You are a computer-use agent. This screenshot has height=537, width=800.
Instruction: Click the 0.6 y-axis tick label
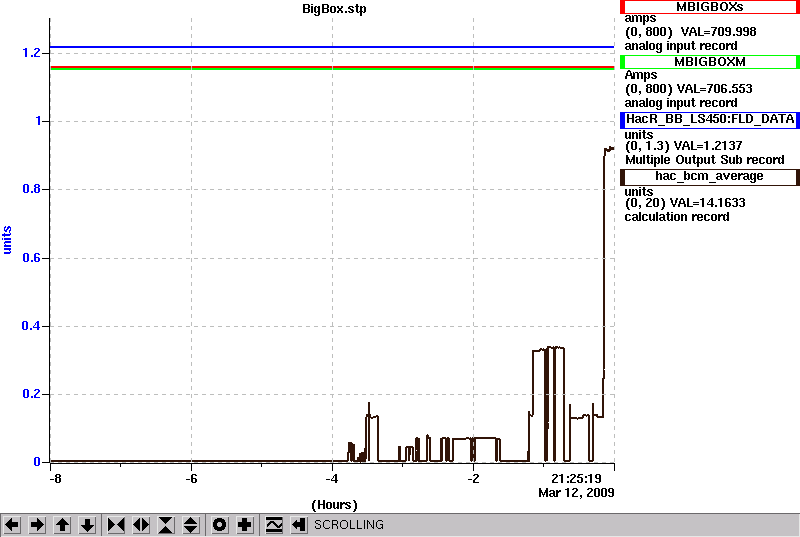(31, 258)
